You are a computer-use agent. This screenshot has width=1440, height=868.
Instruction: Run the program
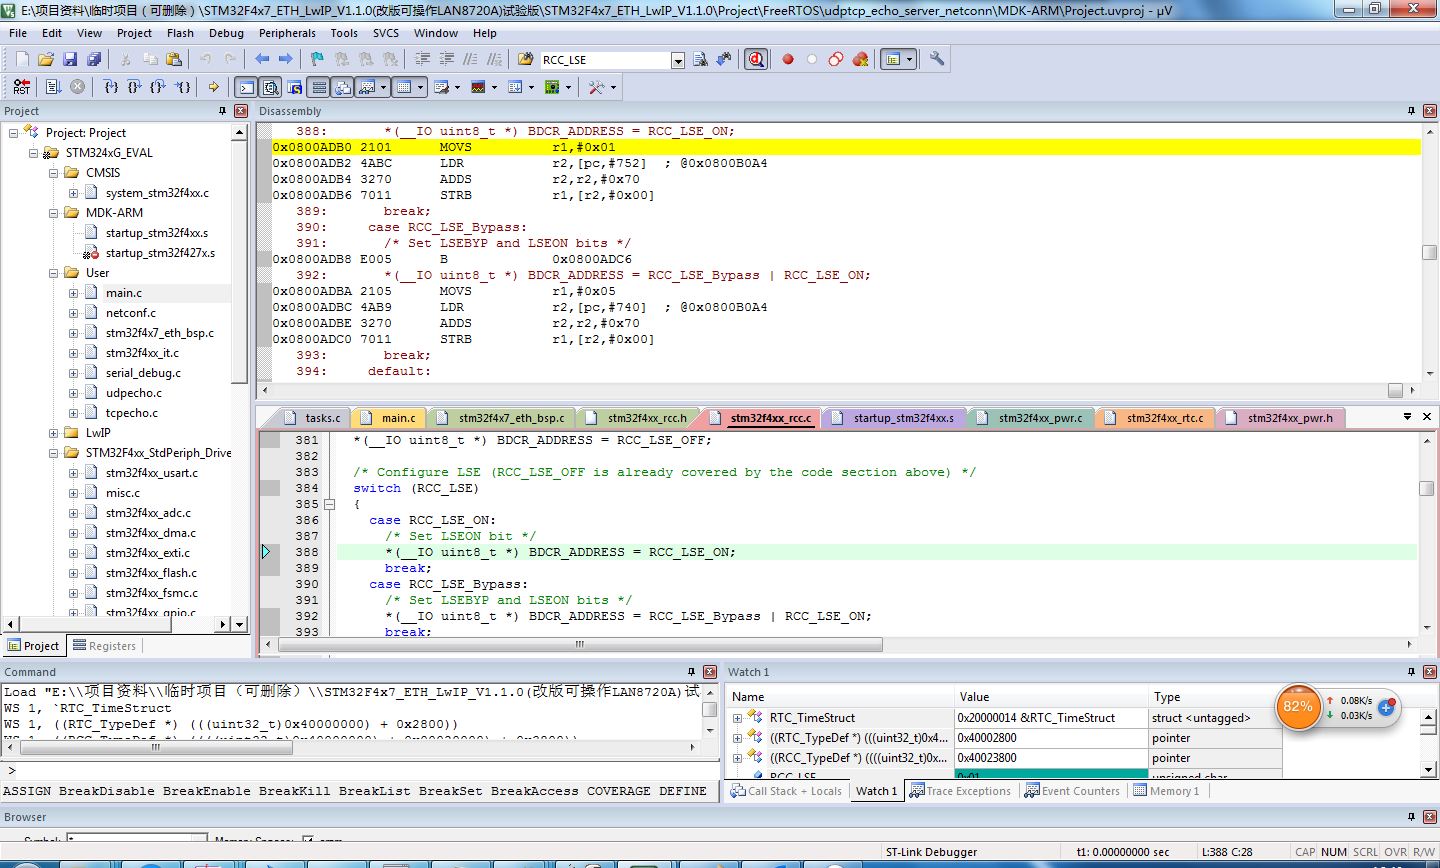[54, 88]
